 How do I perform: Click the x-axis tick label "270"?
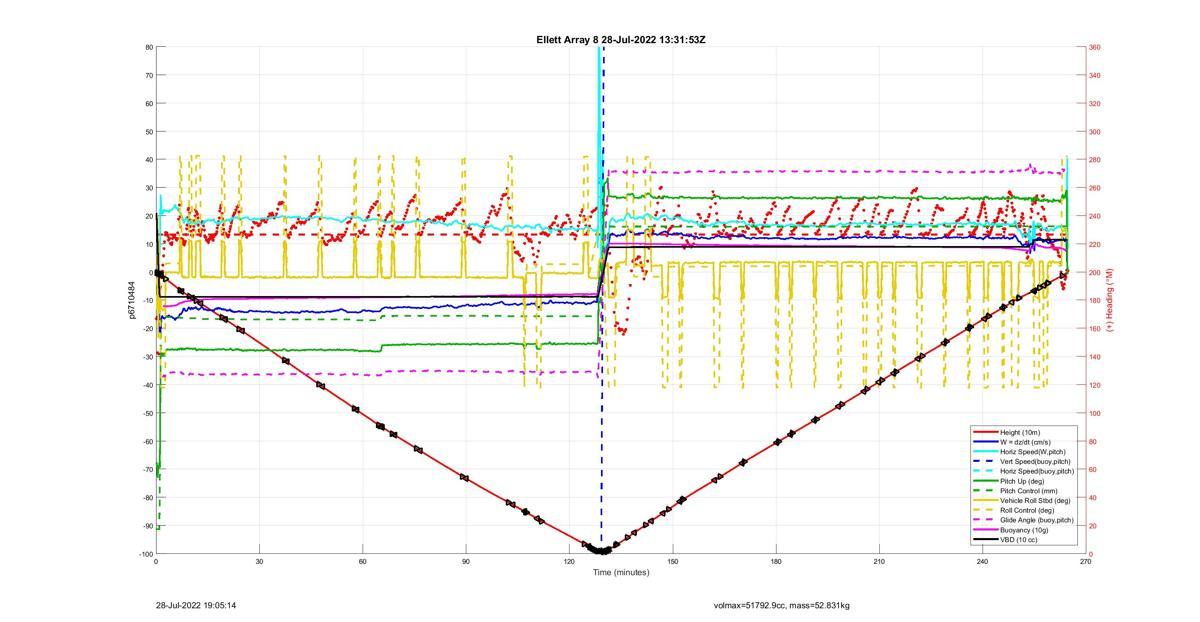tap(1086, 562)
